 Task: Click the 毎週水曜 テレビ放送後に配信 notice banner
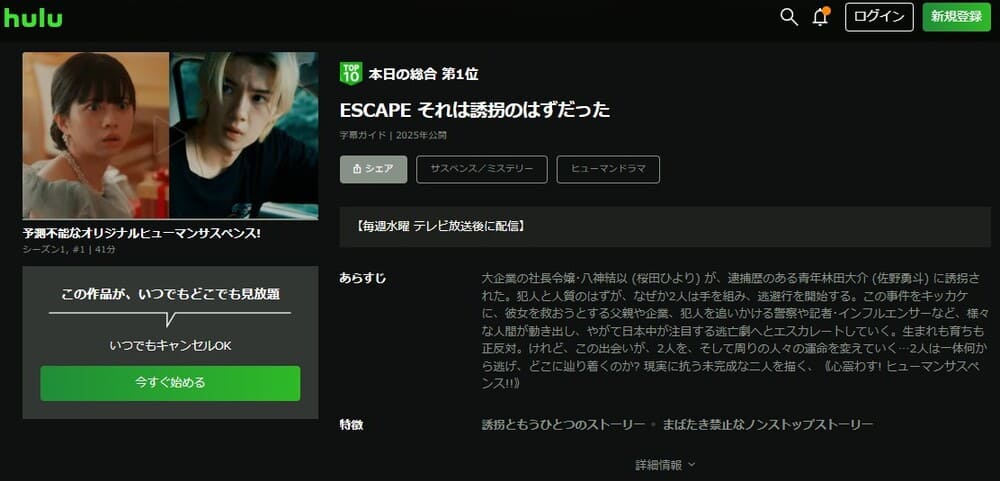coord(665,226)
